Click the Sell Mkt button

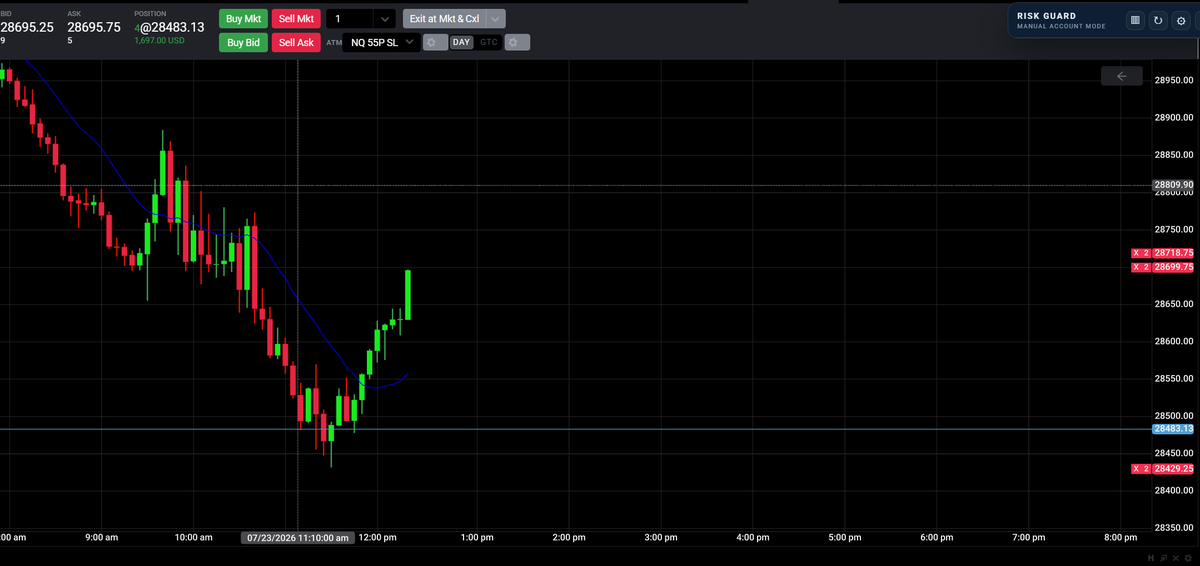point(296,18)
